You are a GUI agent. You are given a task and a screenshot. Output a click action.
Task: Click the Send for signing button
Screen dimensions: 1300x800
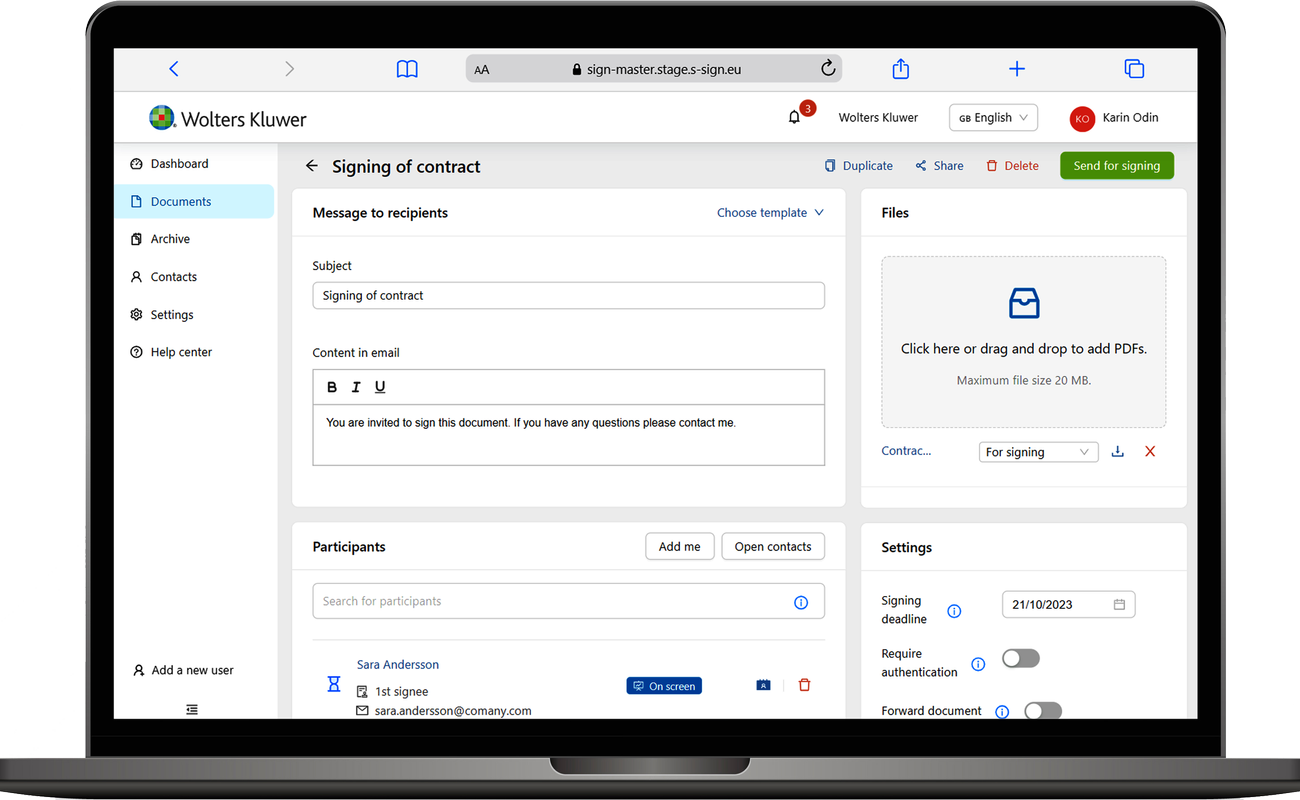[x=1116, y=166]
